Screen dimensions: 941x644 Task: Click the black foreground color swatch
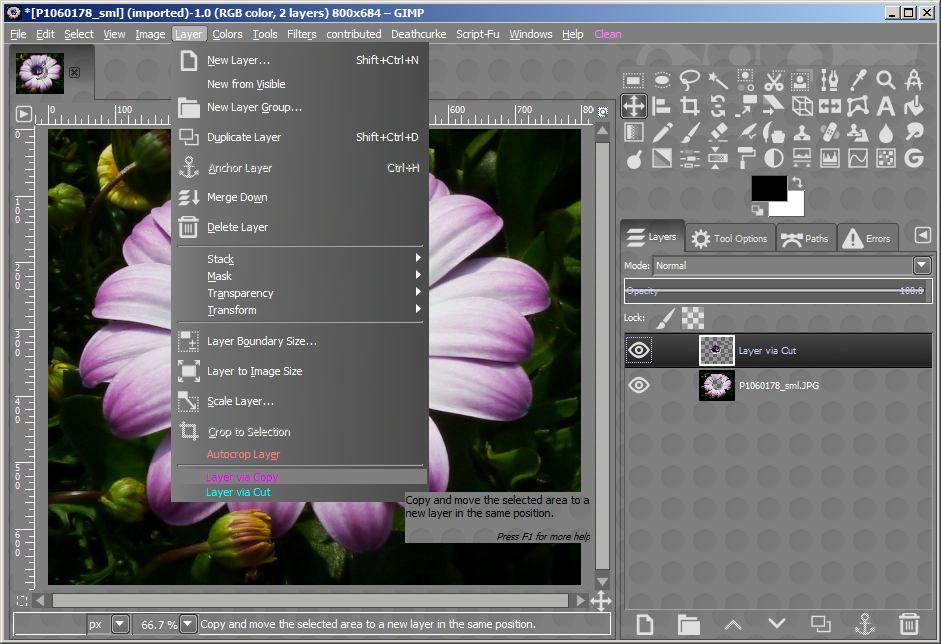pyautogui.click(x=767, y=189)
